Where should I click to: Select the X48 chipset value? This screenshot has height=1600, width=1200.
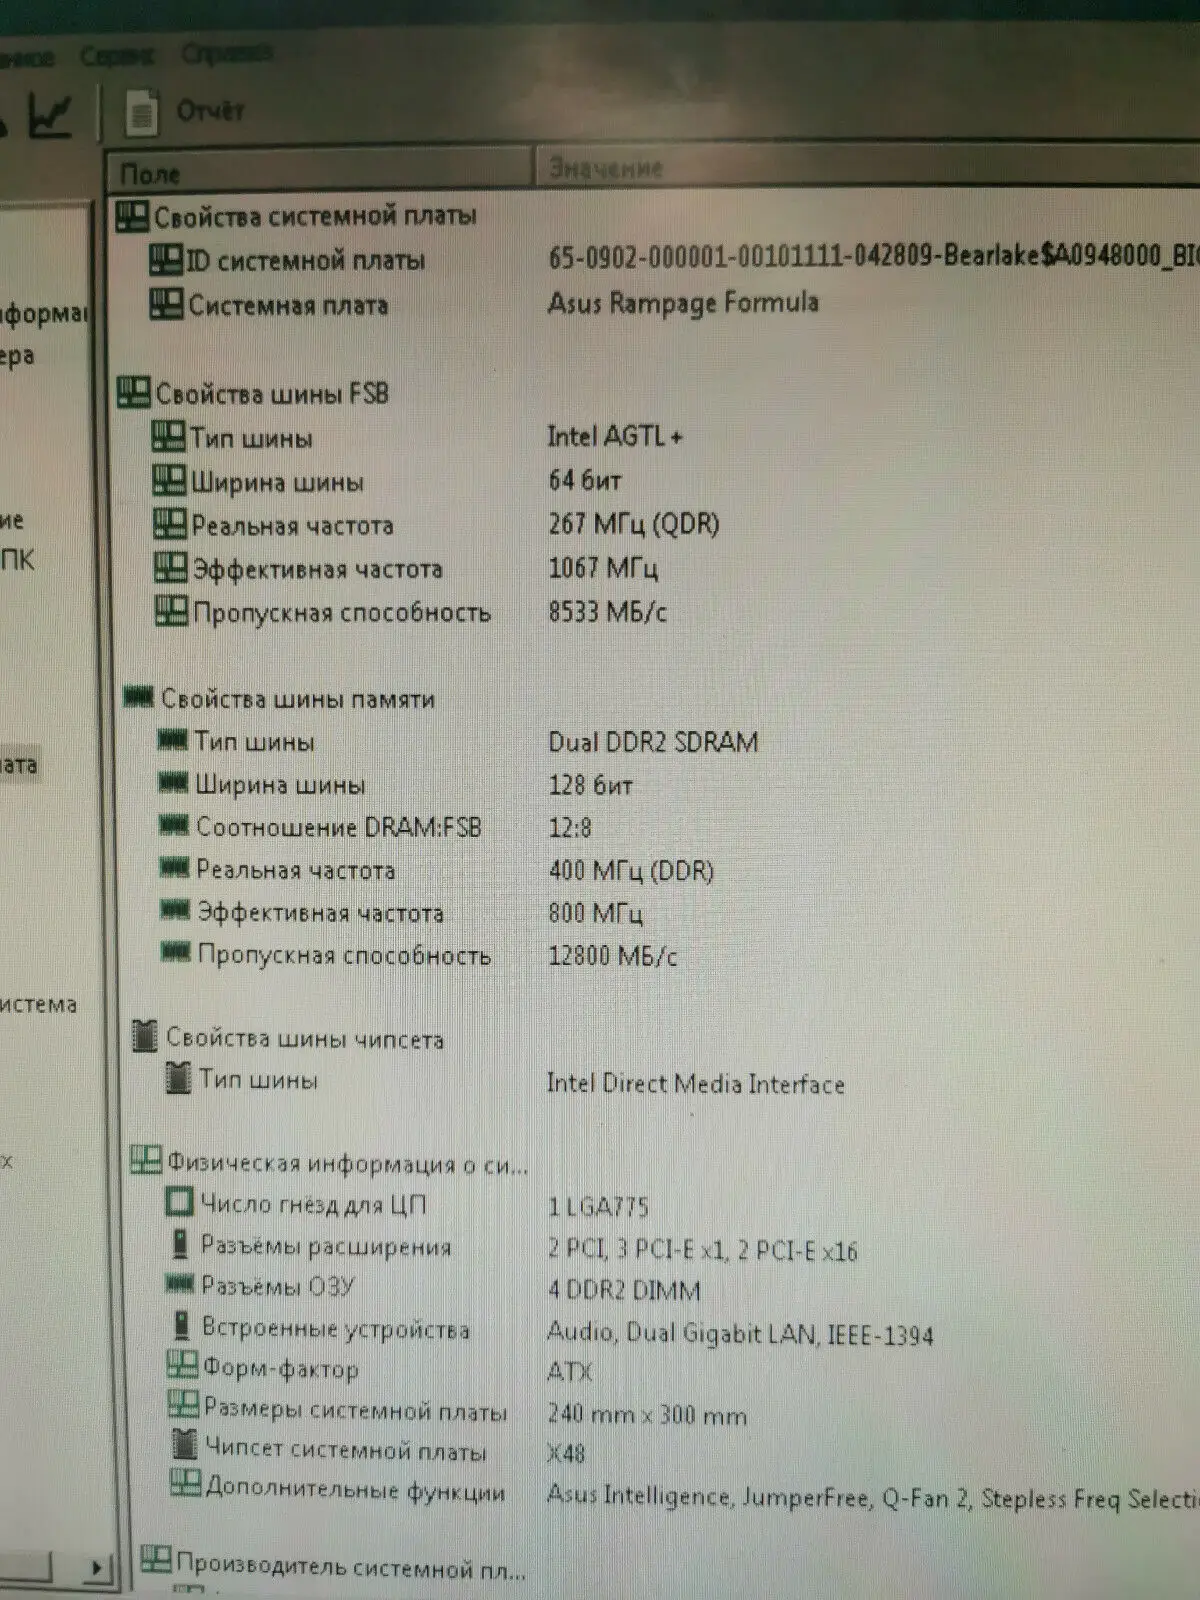(566, 1453)
